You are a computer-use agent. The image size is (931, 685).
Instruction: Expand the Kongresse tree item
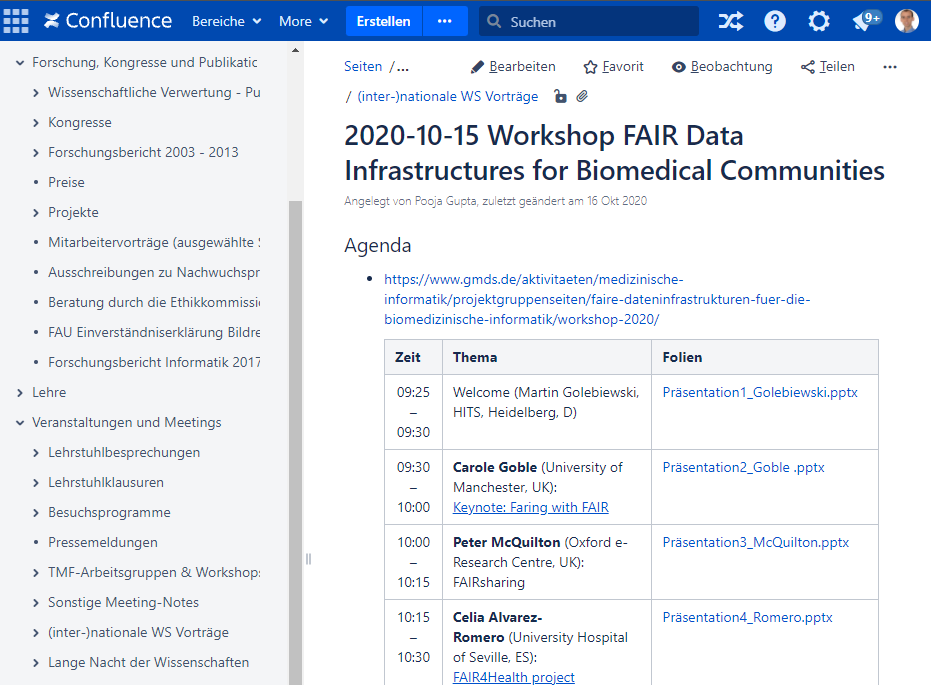[x=36, y=123]
